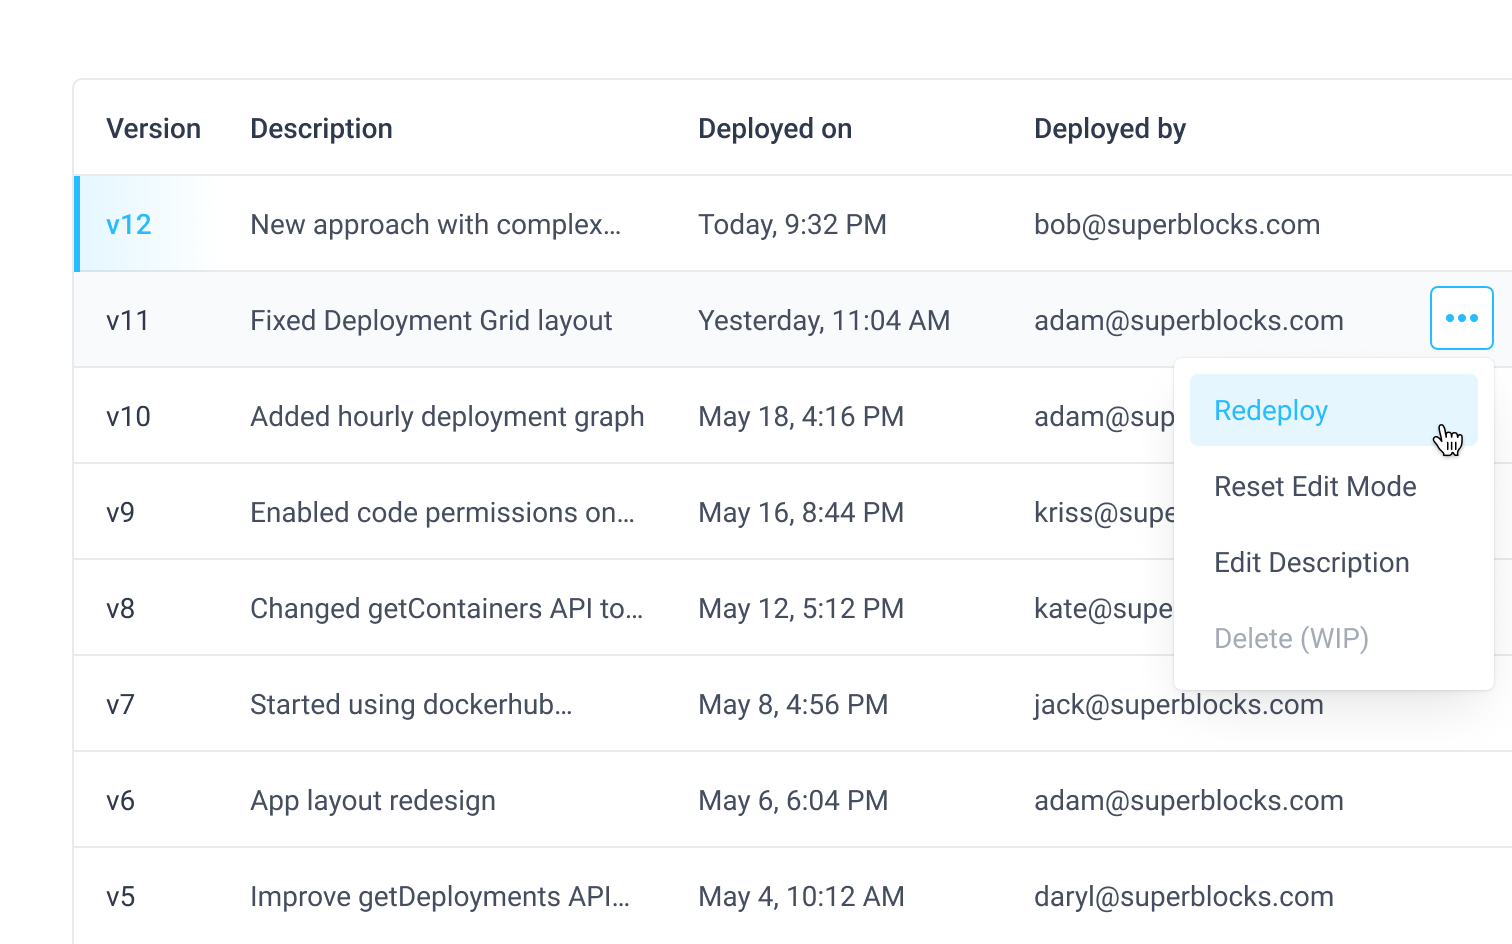This screenshot has width=1512, height=944.
Task: Click the App layout redesign description
Action: pyautogui.click(x=372, y=800)
